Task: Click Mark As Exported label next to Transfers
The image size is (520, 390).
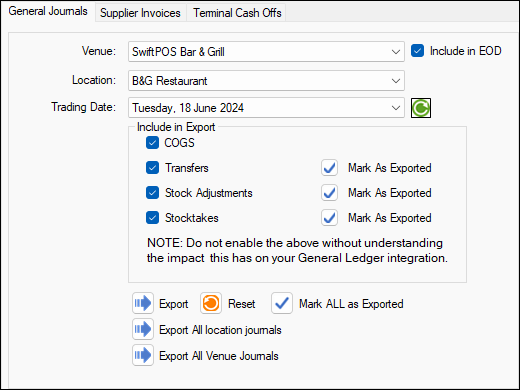Action: [x=390, y=168]
